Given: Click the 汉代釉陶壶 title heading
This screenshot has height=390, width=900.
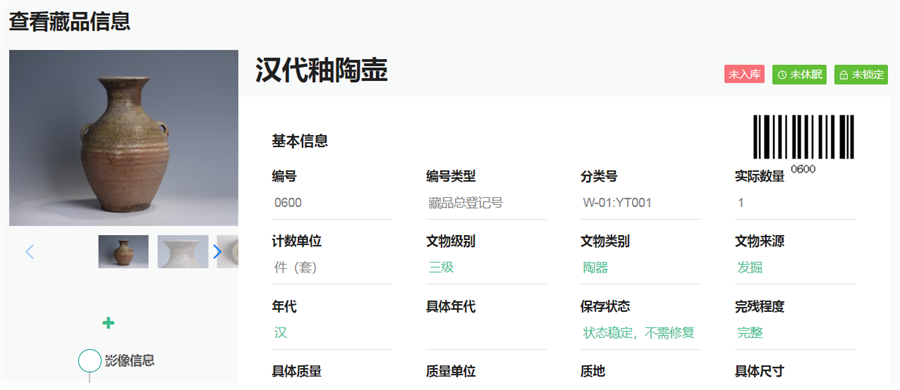Looking at the screenshot, I should [x=321, y=70].
